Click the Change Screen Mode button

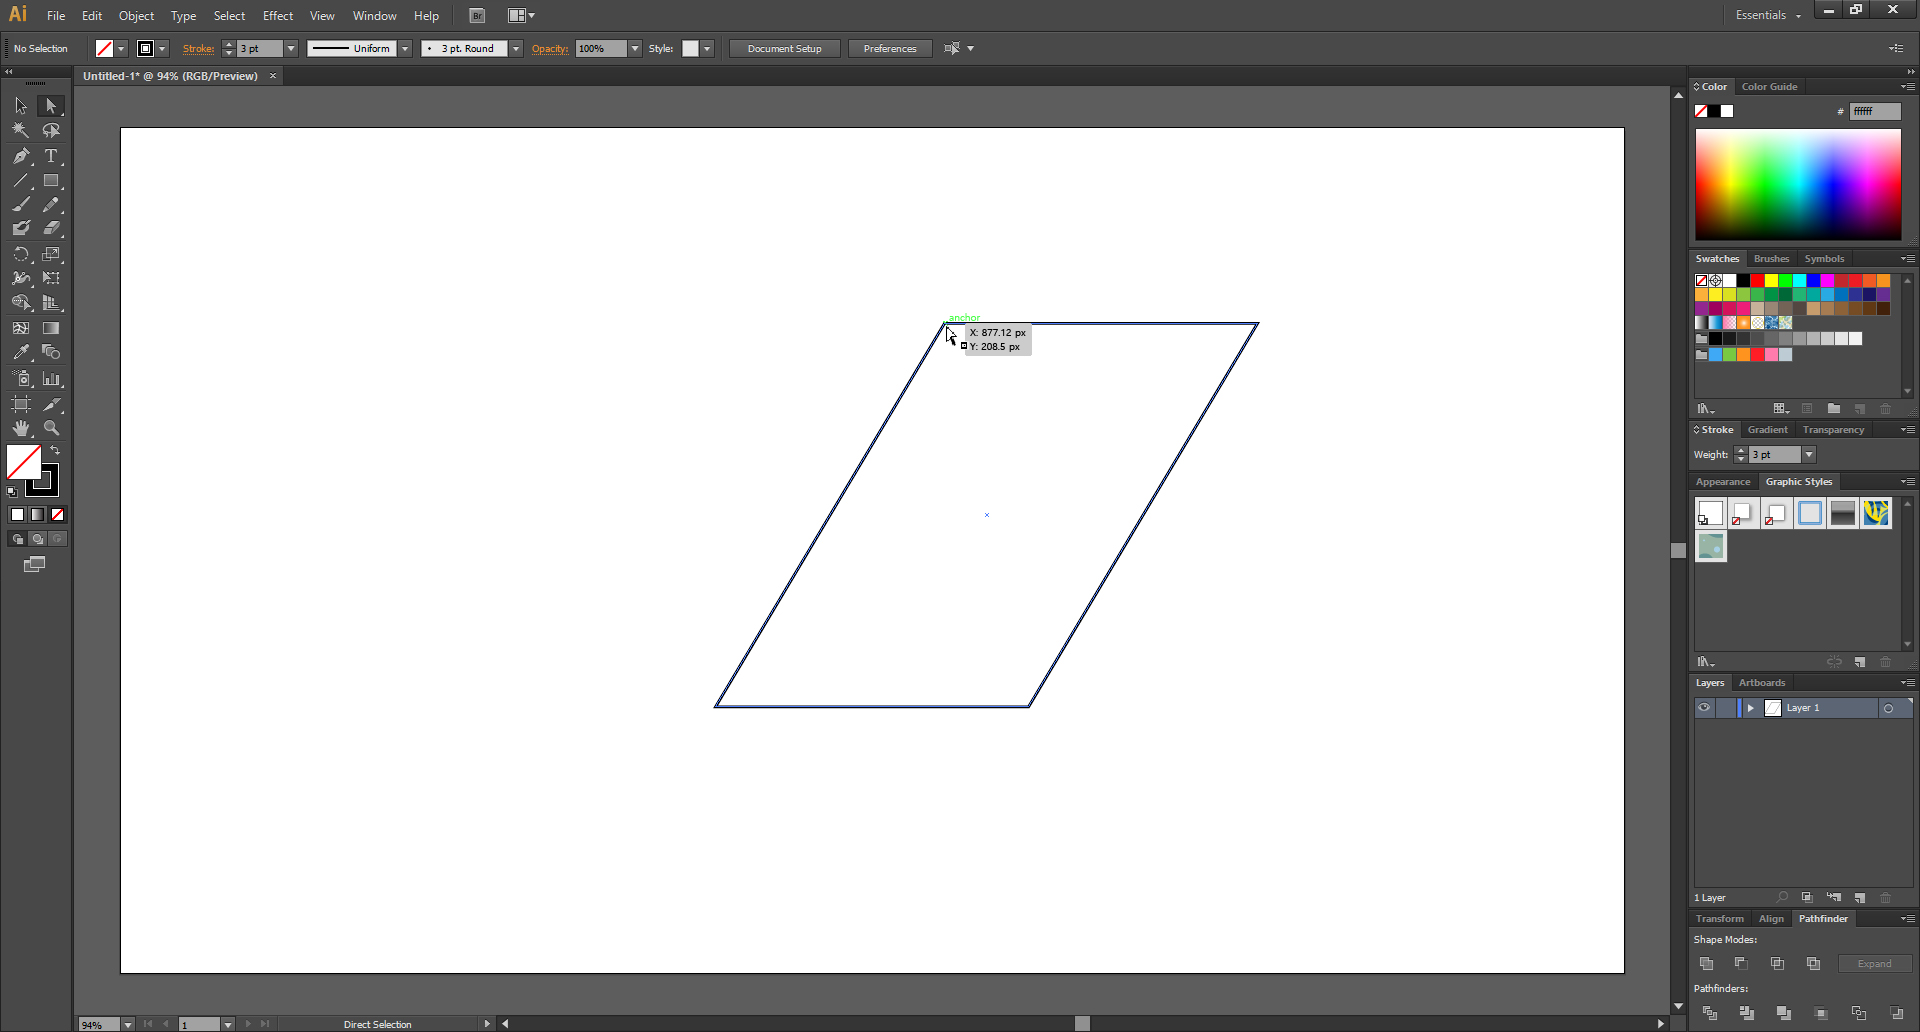(x=35, y=565)
